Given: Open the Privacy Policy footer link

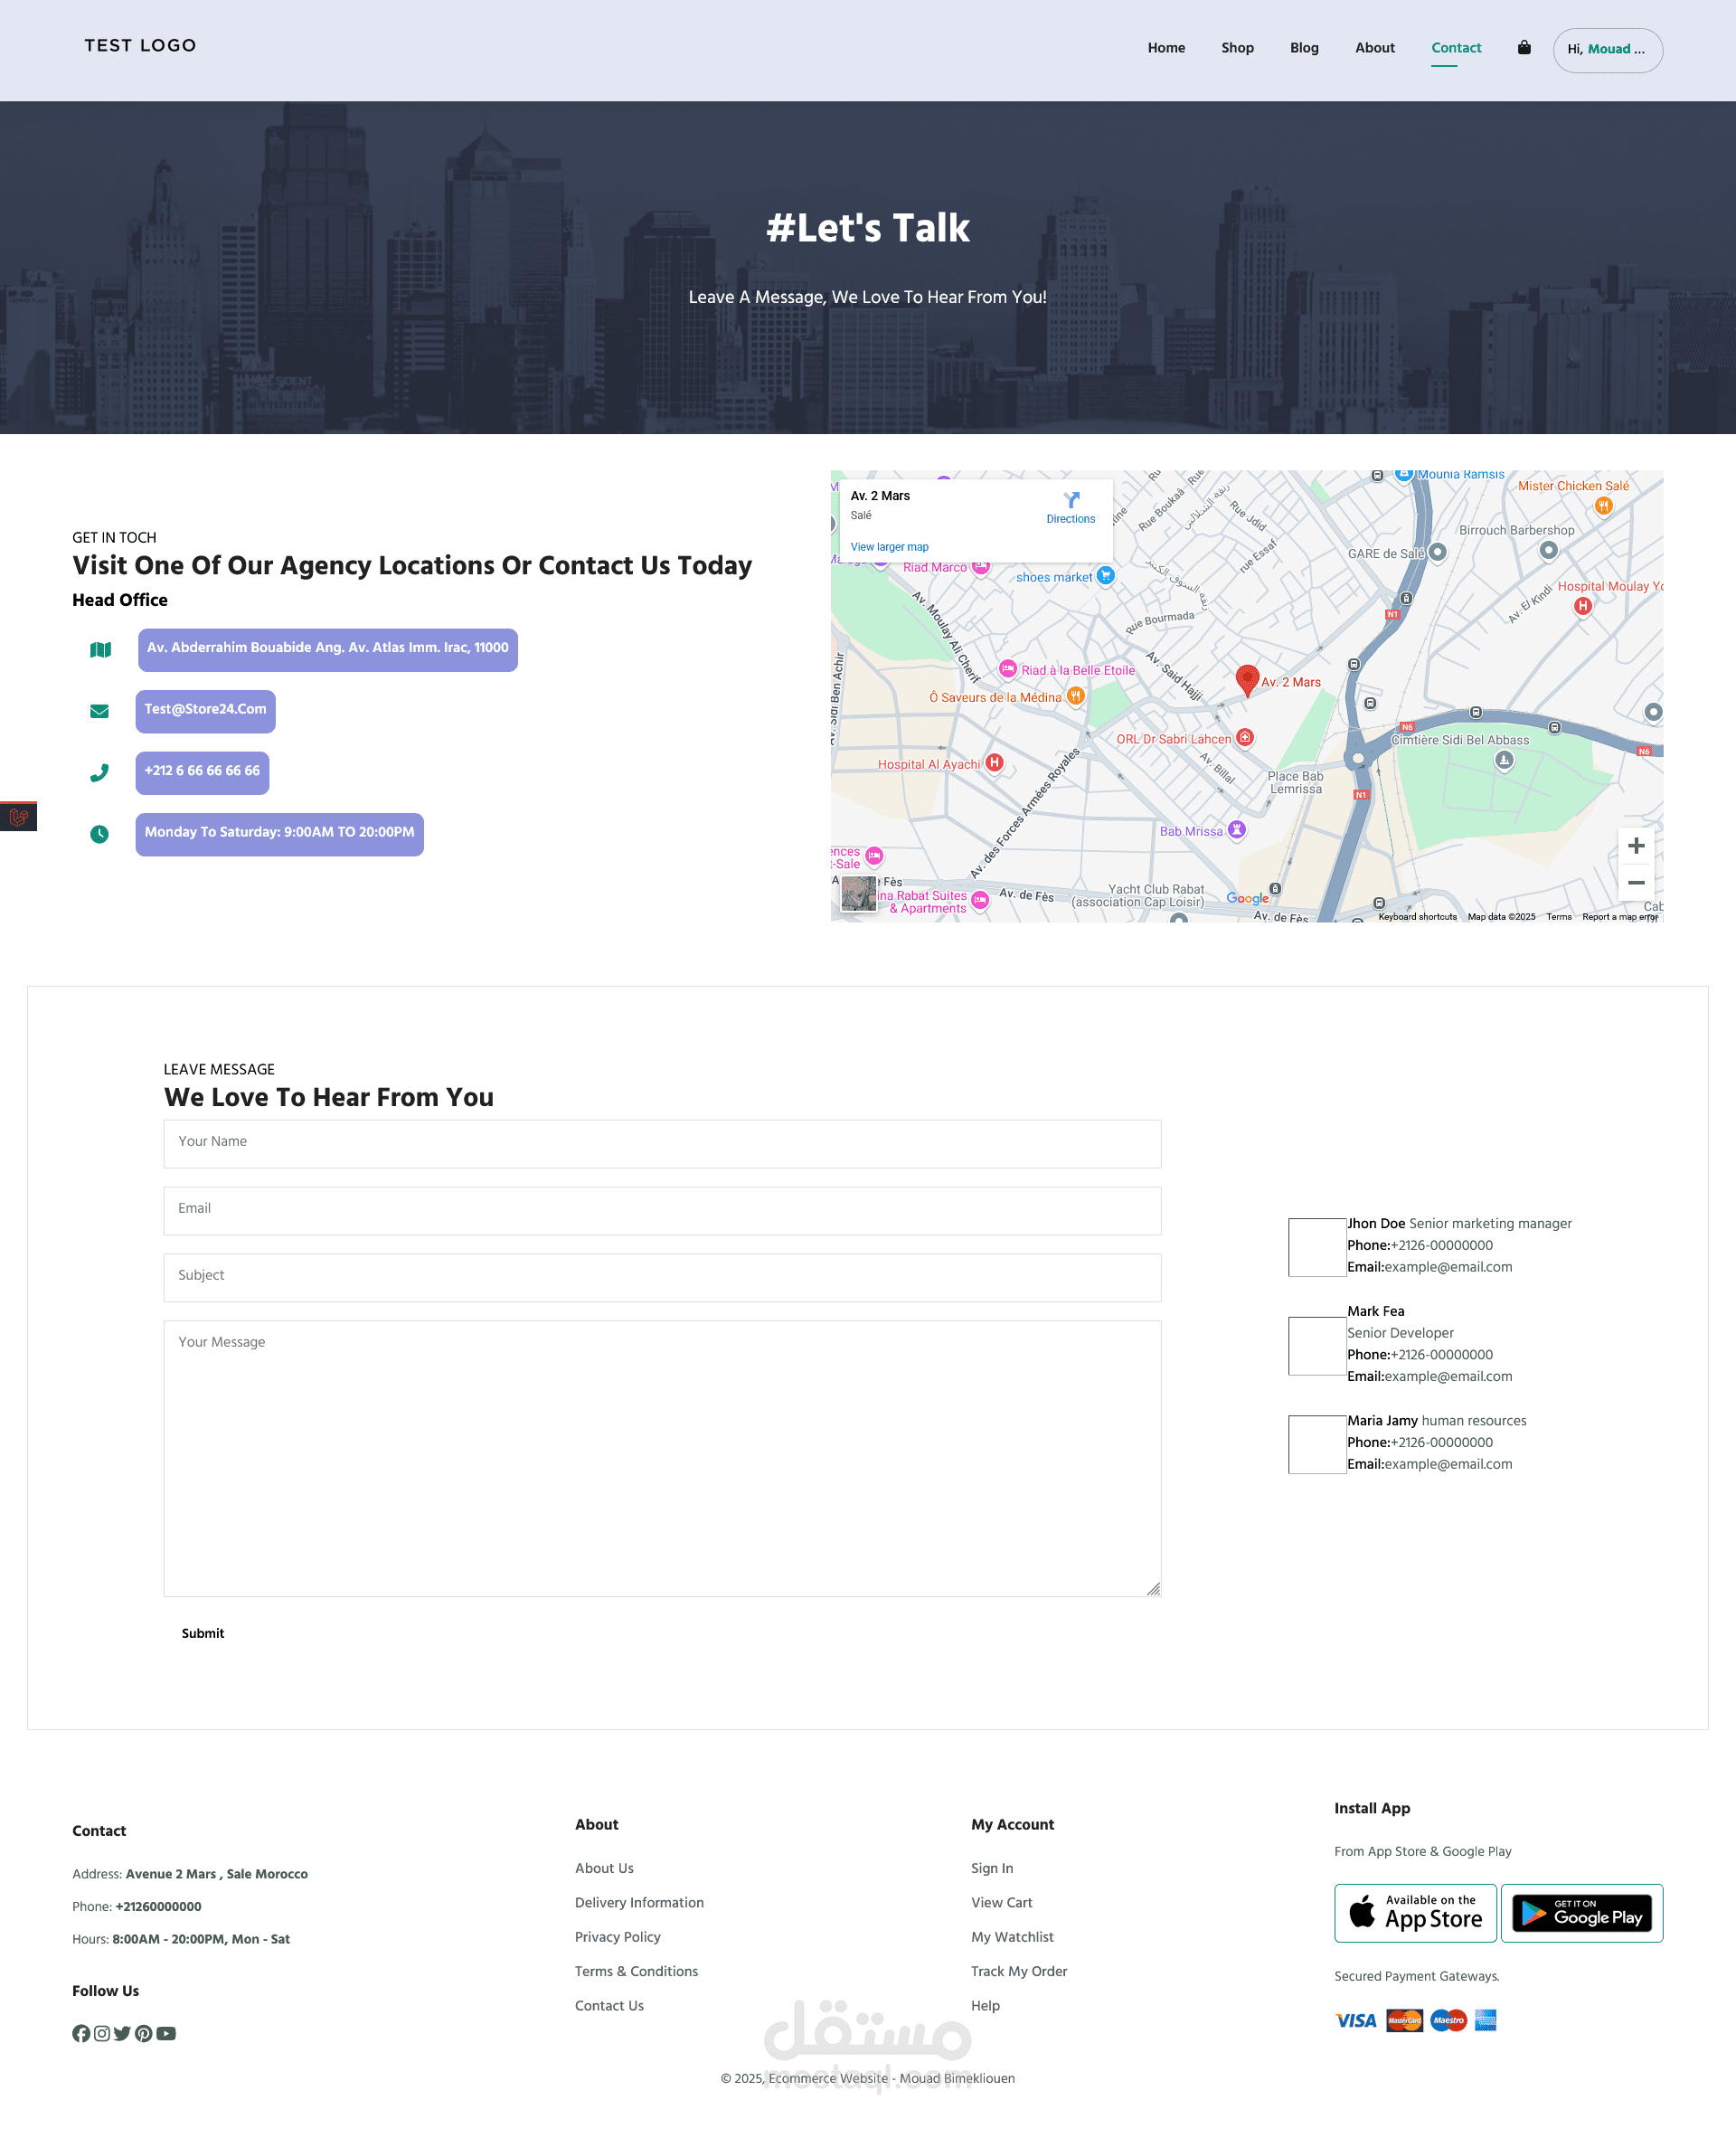Looking at the screenshot, I should click(617, 1937).
